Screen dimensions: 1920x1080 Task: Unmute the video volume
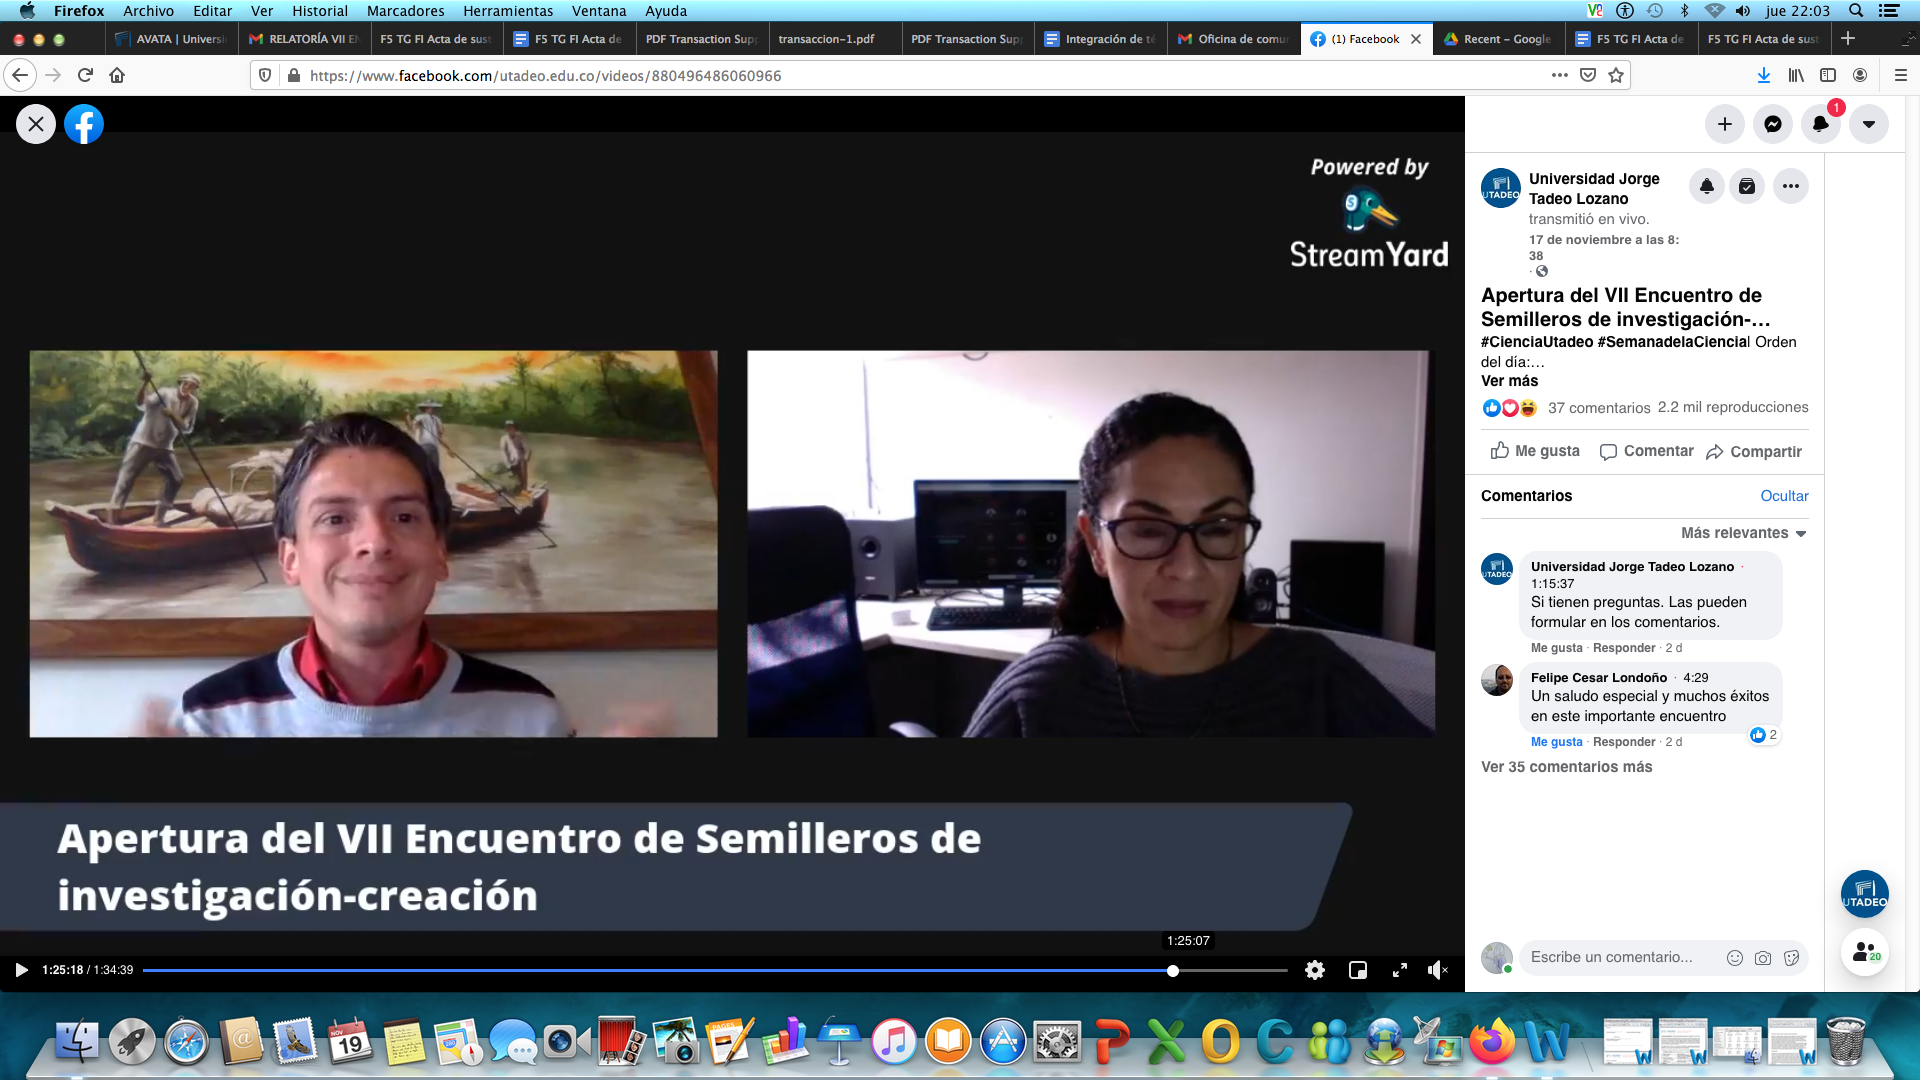tap(1437, 970)
